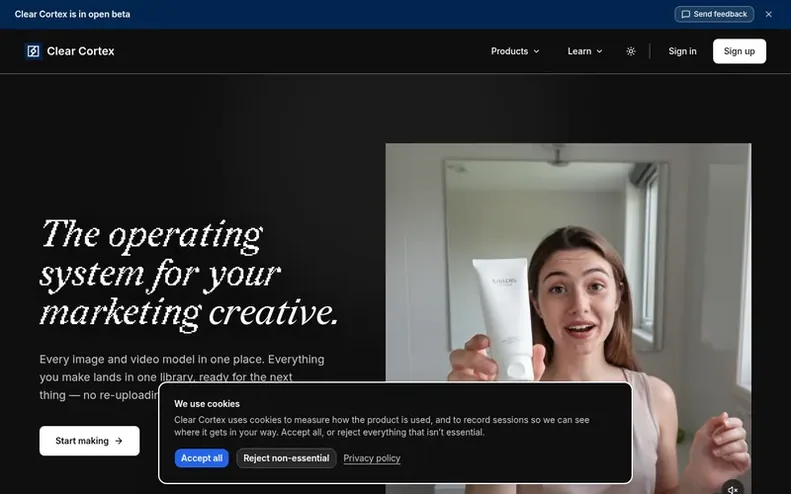Click the Clear Cortex logo icon
Image resolution: width=791 pixels, height=494 pixels.
click(x=33, y=51)
